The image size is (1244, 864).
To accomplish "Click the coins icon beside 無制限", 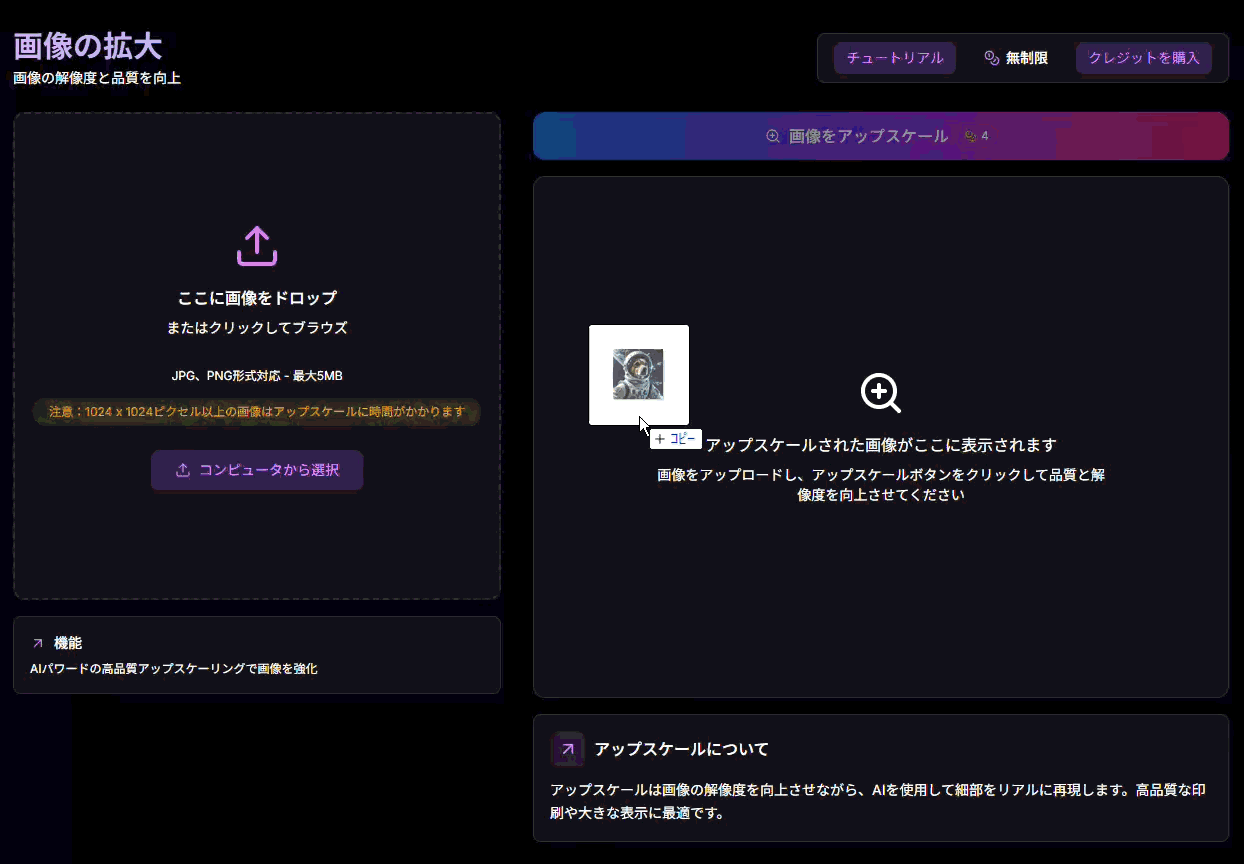I will (x=991, y=58).
